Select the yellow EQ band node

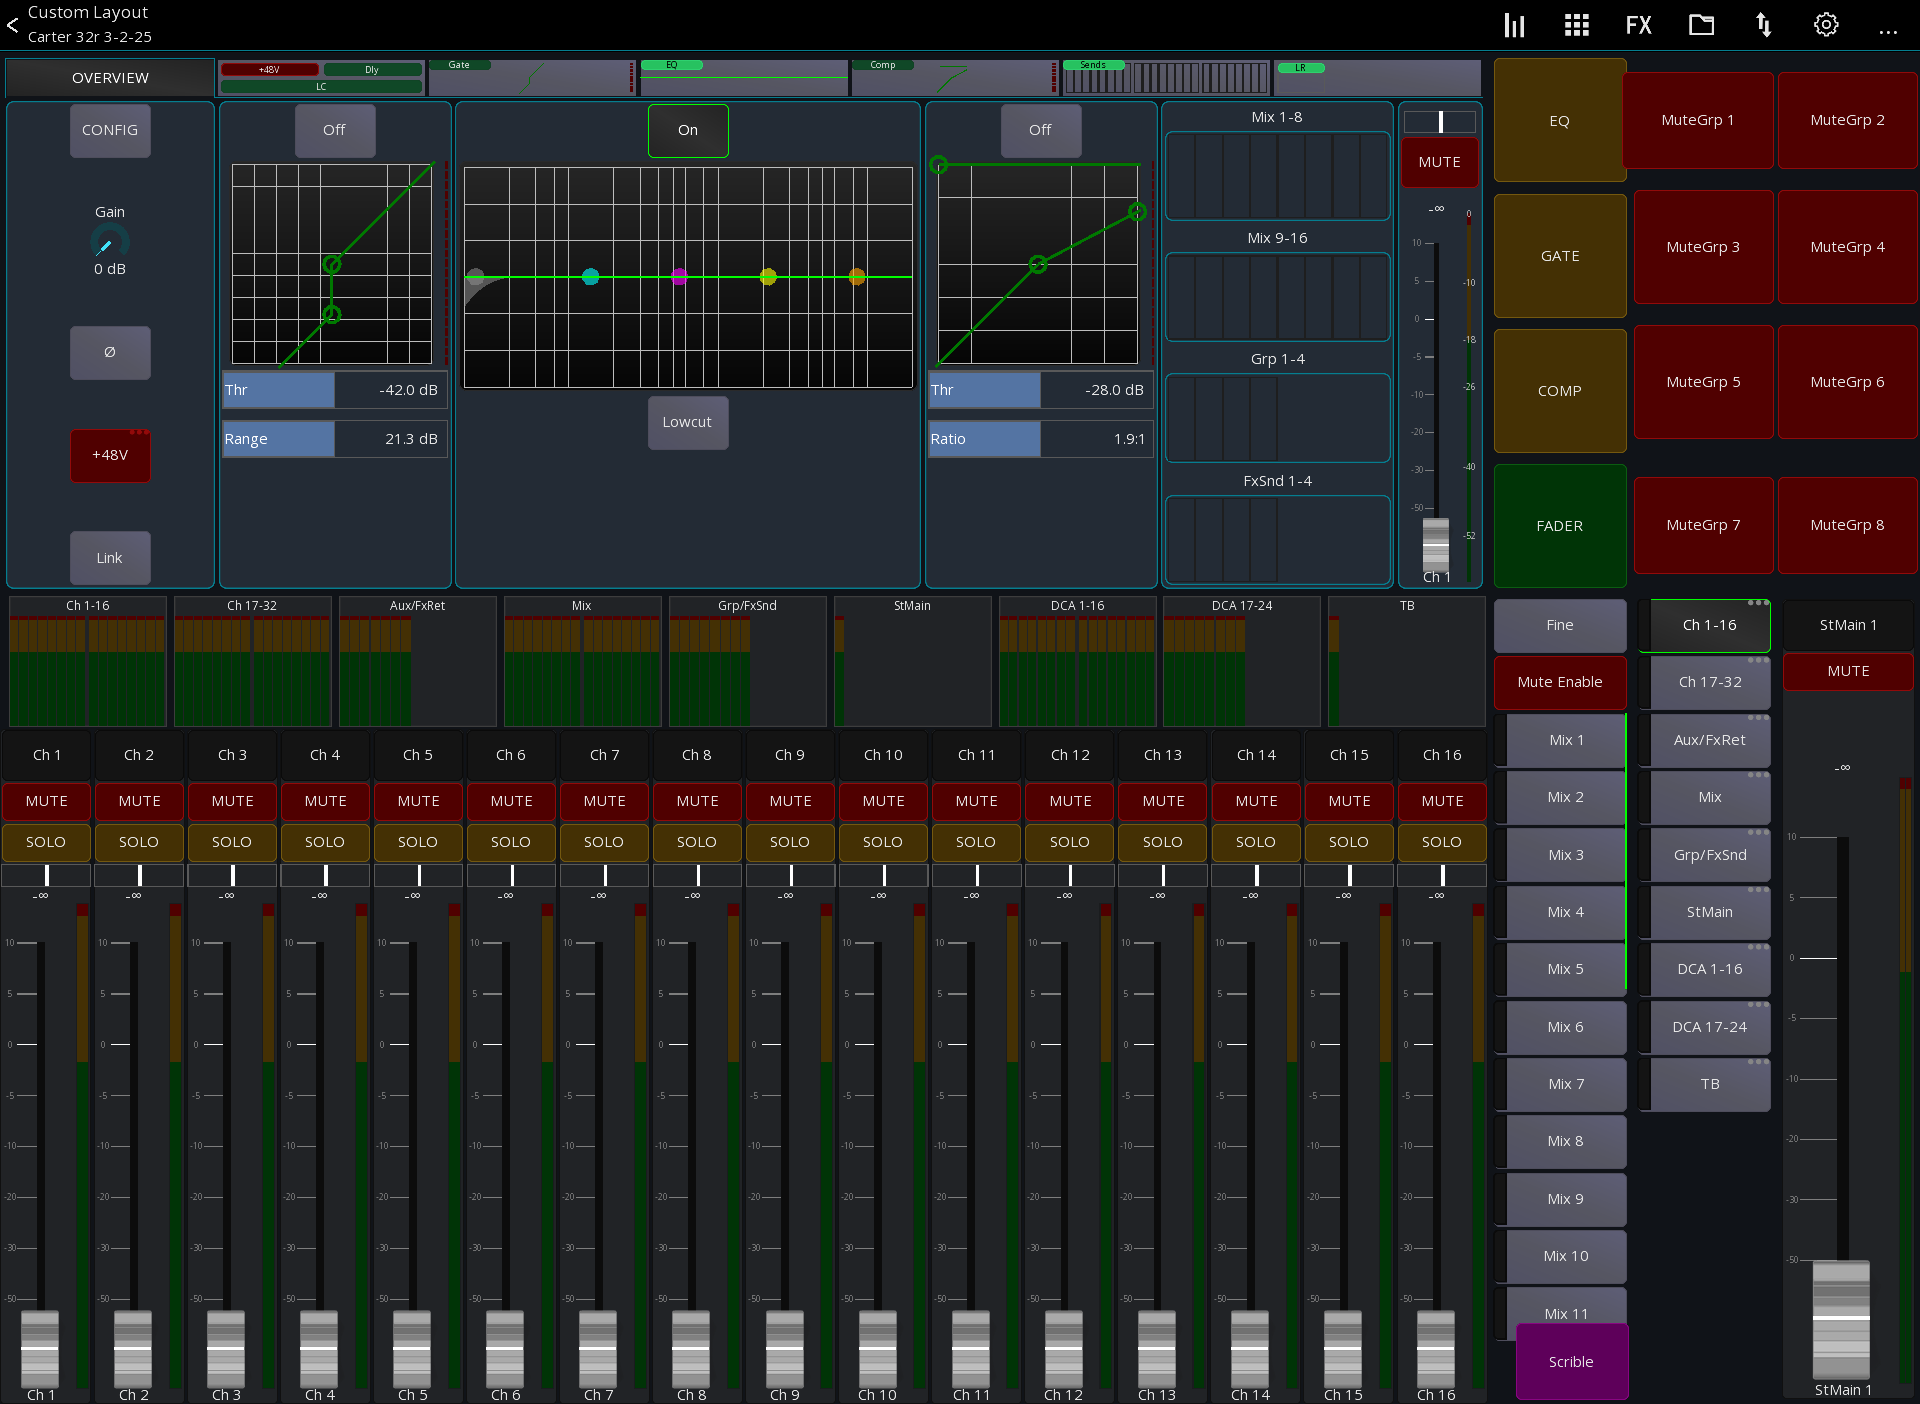pos(768,277)
